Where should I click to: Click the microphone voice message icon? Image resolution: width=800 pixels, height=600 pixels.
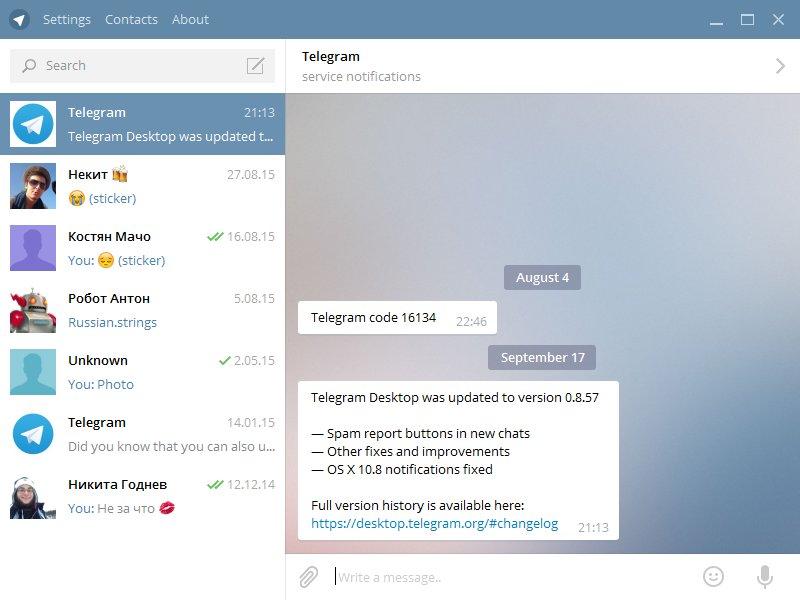(764, 577)
